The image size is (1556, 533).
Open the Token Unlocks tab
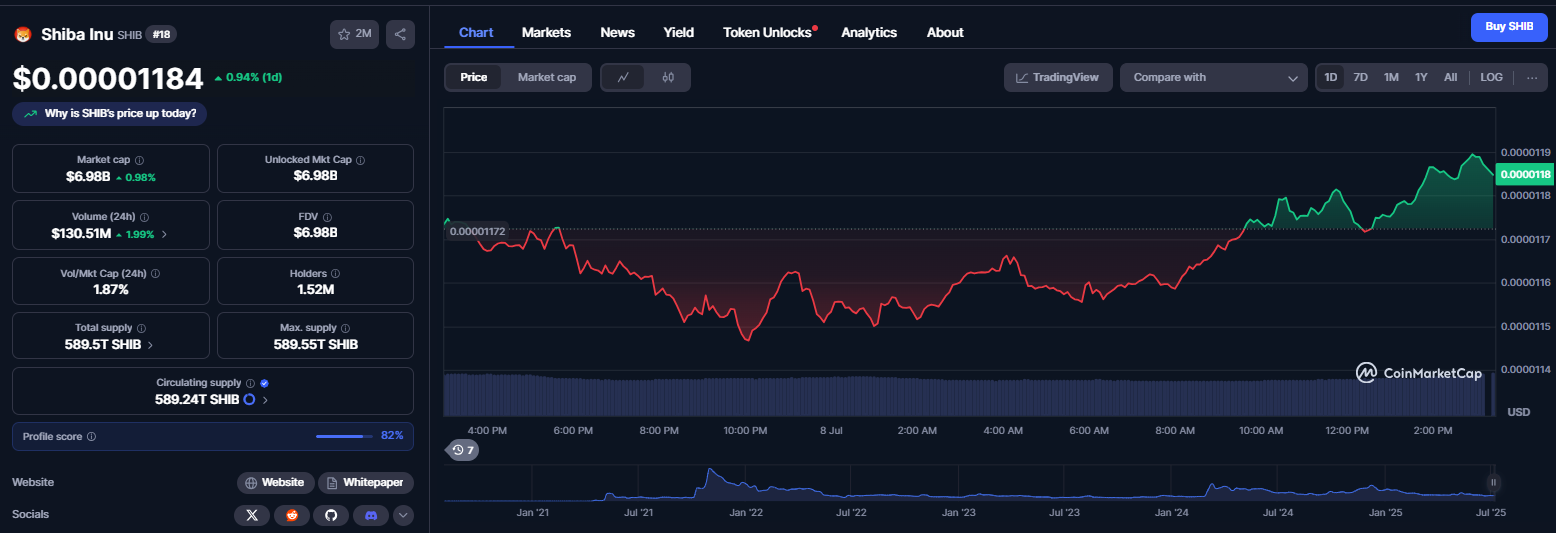point(767,32)
